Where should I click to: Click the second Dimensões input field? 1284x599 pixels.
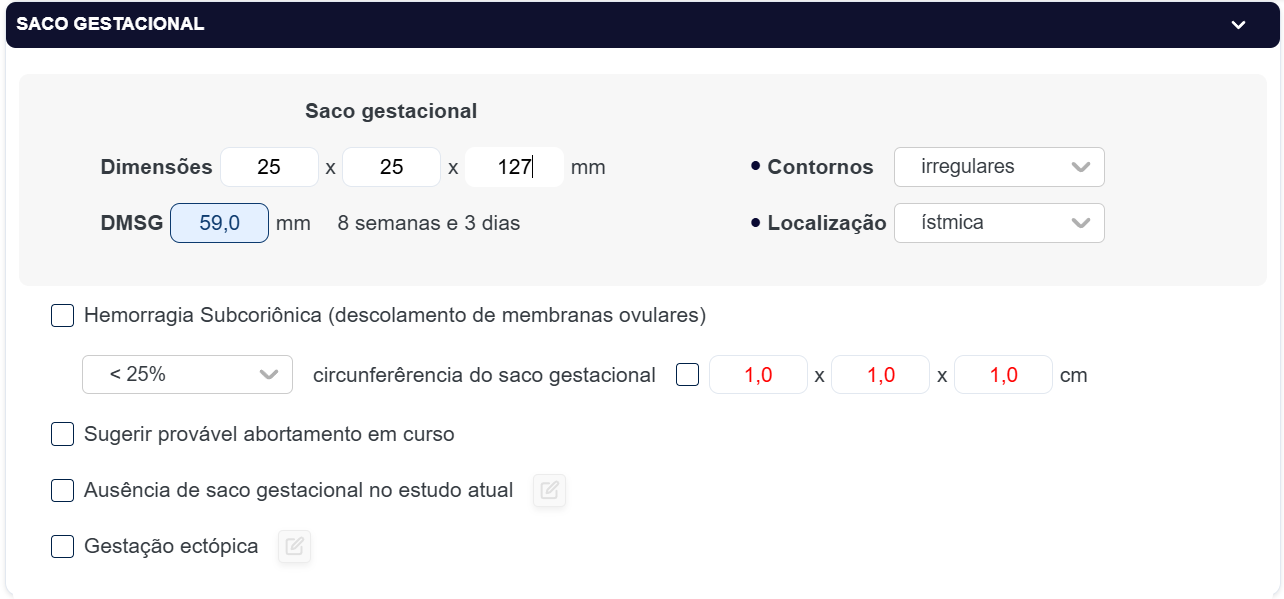(391, 167)
